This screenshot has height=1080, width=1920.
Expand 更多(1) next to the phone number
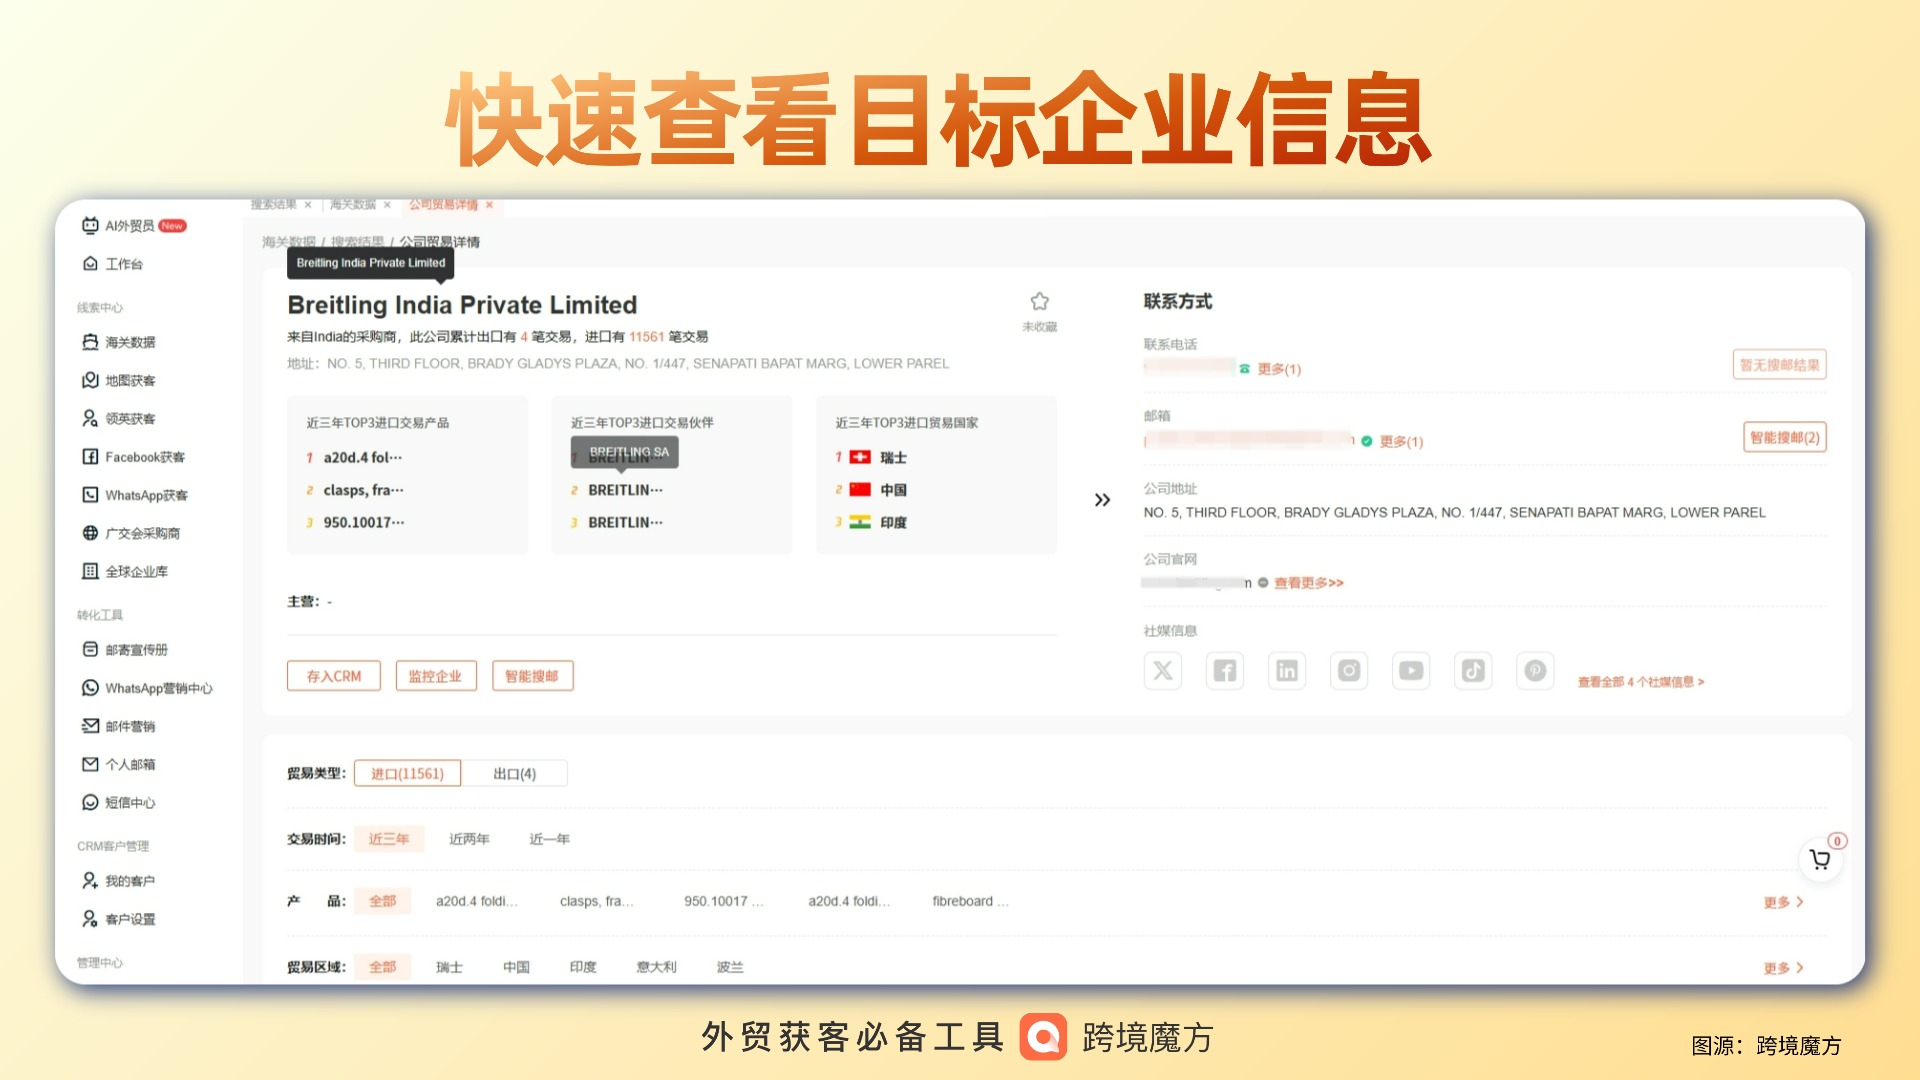click(x=1277, y=368)
